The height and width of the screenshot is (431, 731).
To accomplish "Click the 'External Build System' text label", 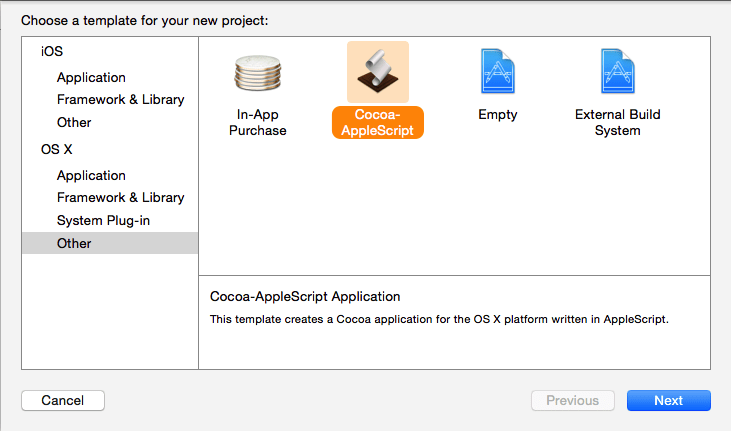I will click(x=617, y=122).
